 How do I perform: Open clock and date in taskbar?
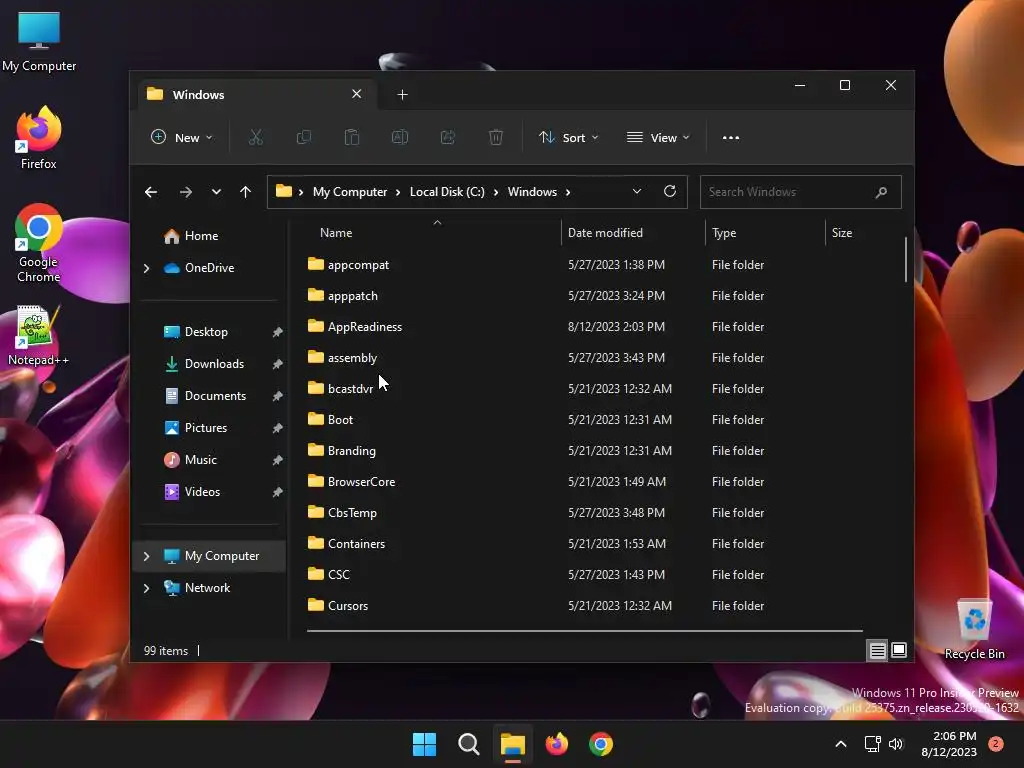949,744
